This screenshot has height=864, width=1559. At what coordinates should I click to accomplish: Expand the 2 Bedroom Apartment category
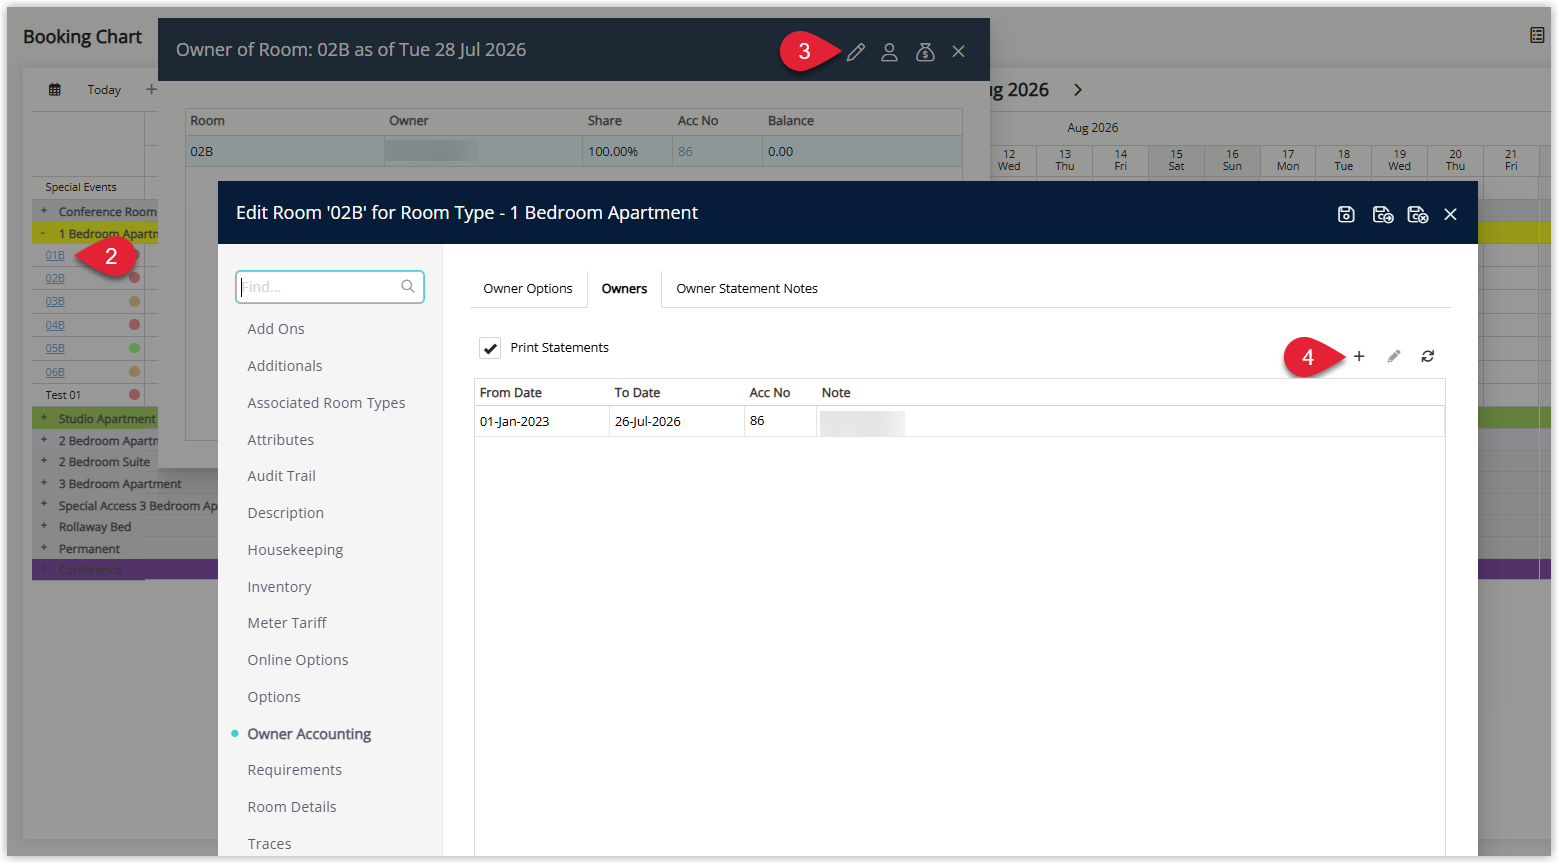pyautogui.click(x=44, y=440)
